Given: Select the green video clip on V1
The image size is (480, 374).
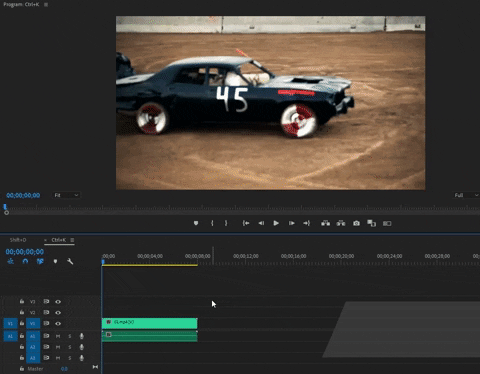Looking at the screenshot, I should click(149, 323).
